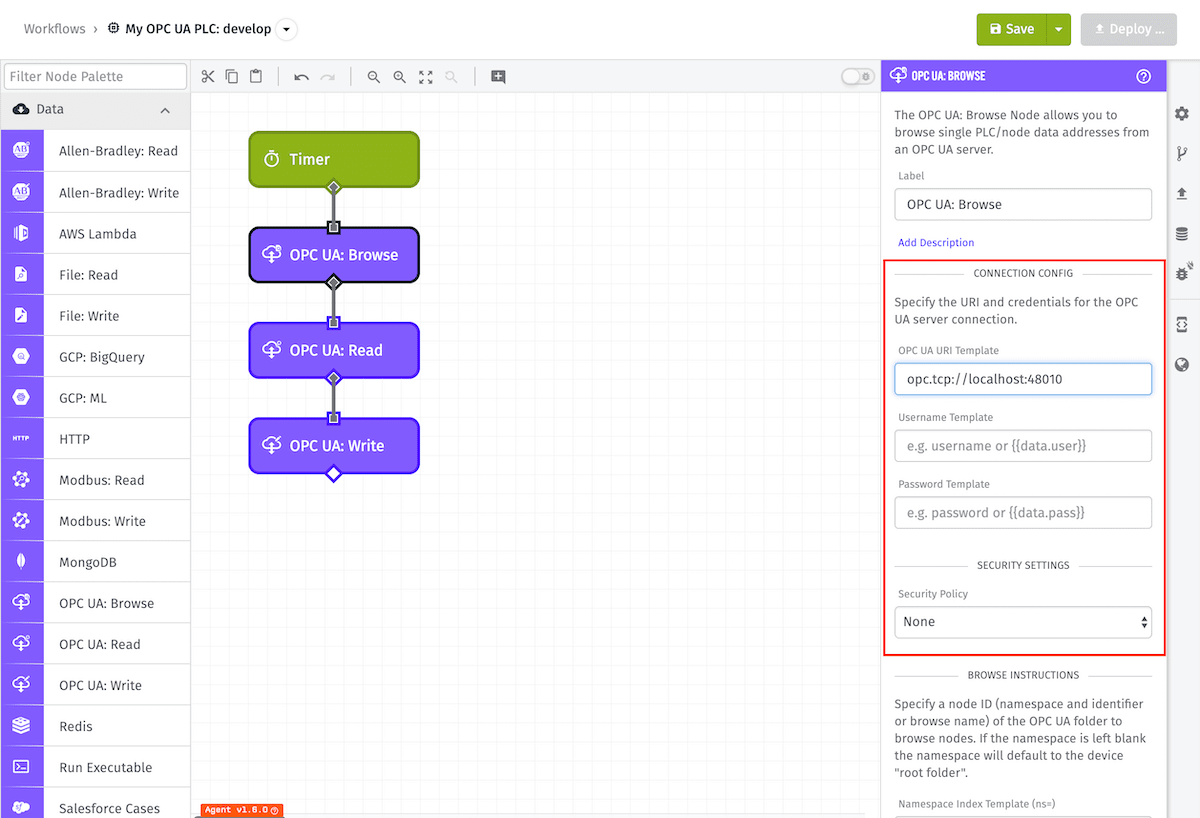The height and width of the screenshot is (818, 1200).
Task: Open the versions branch icon
Action: click(x=1182, y=154)
